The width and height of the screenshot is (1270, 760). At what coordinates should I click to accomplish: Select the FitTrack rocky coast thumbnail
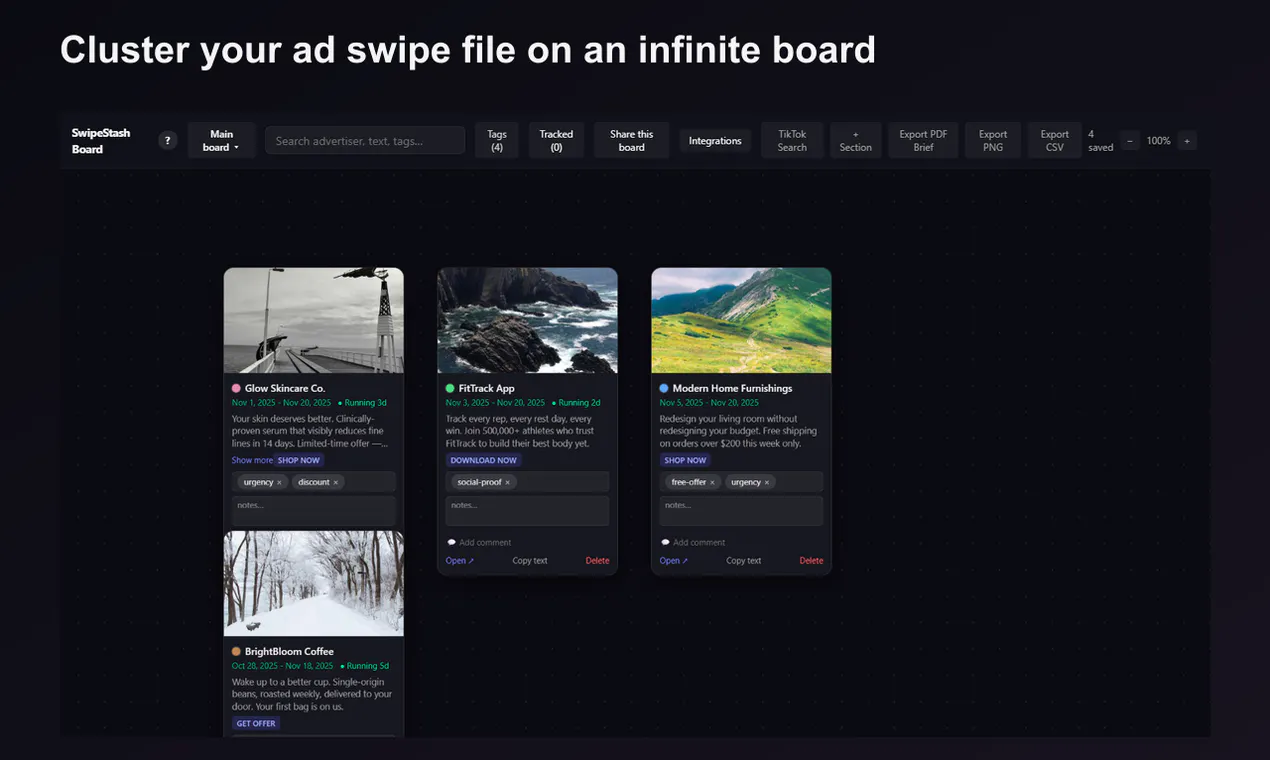click(x=527, y=320)
